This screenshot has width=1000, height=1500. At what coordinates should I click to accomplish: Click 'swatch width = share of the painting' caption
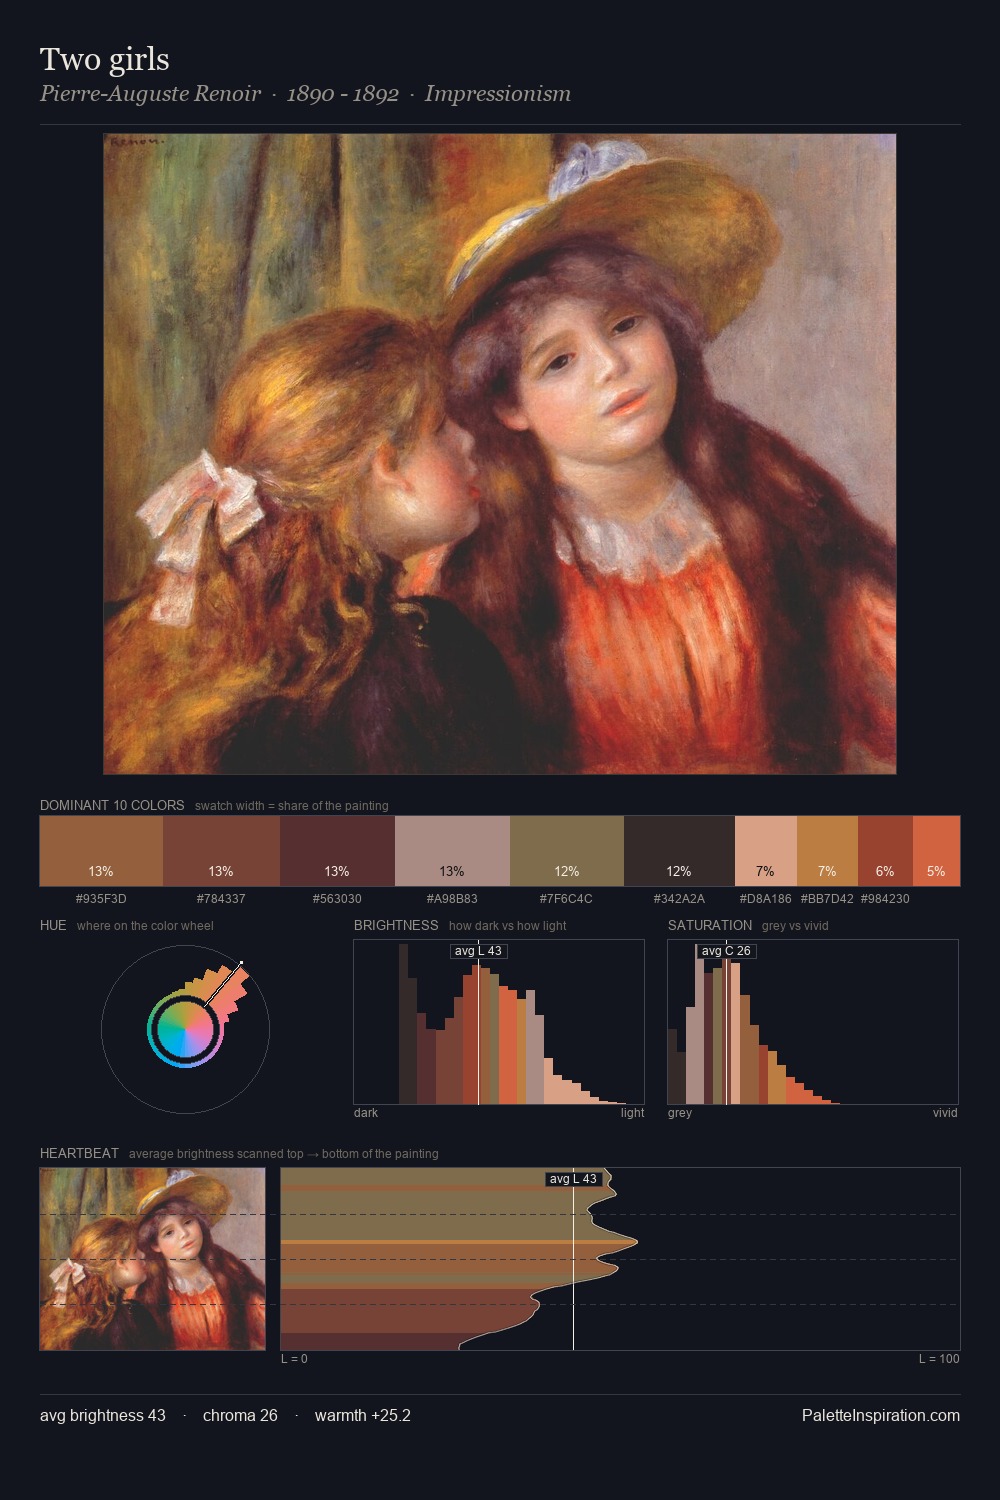tap(292, 805)
